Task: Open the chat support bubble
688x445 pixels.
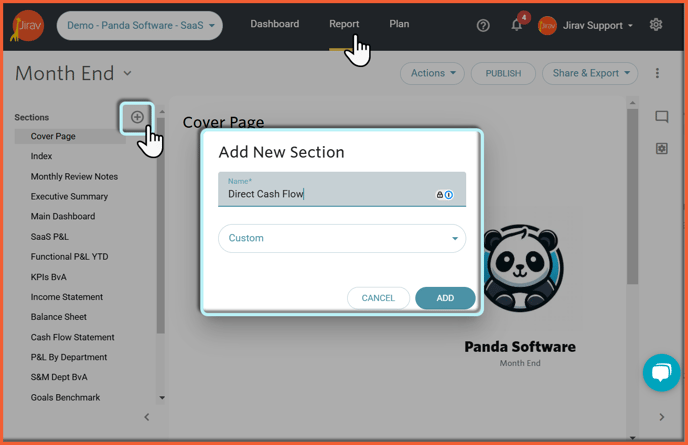Action: [661, 373]
